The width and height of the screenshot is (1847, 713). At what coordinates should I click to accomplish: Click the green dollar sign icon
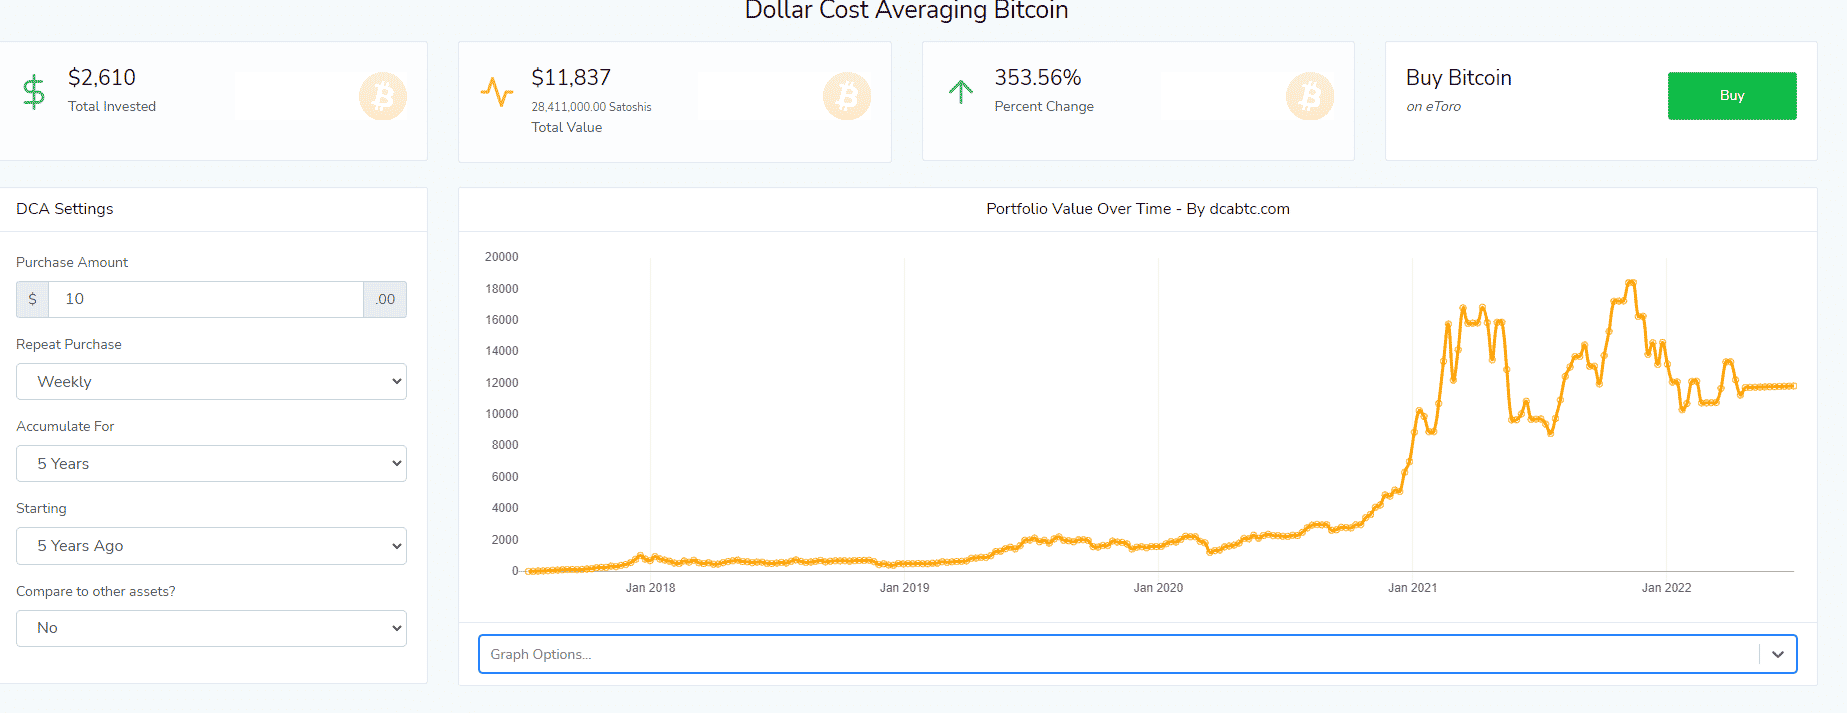(x=34, y=92)
